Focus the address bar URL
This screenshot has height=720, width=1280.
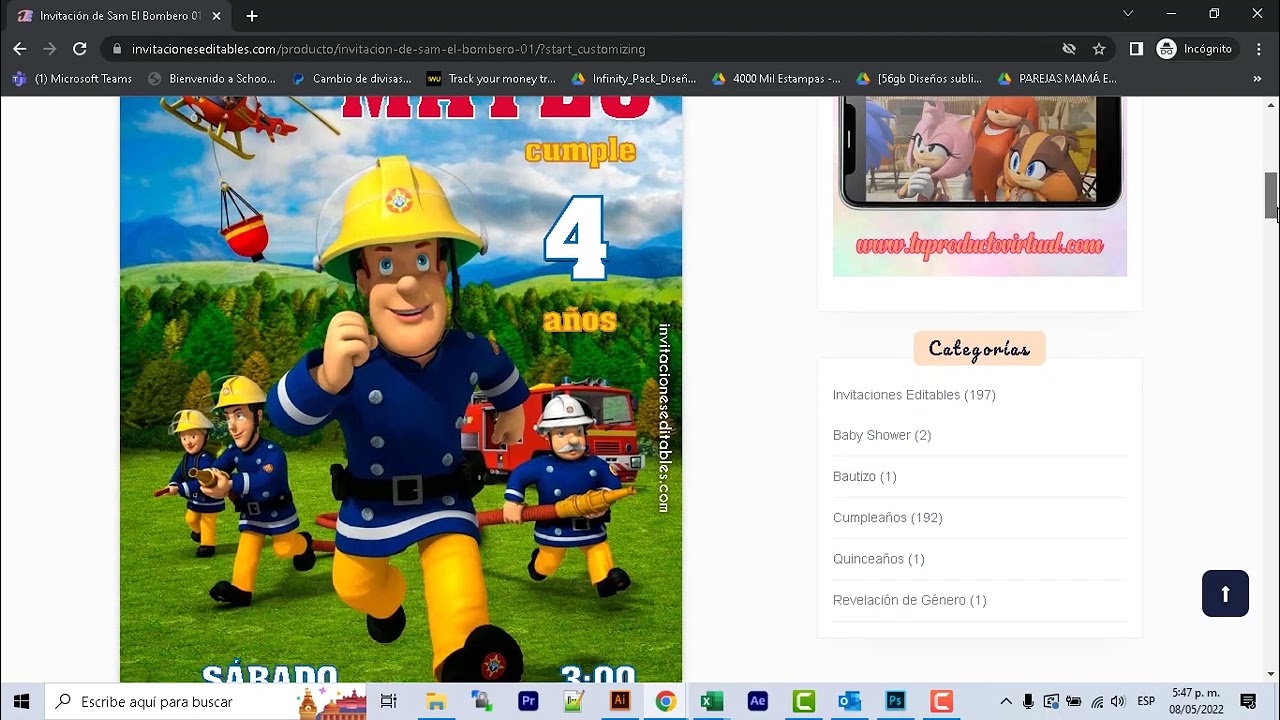(389, 49)
